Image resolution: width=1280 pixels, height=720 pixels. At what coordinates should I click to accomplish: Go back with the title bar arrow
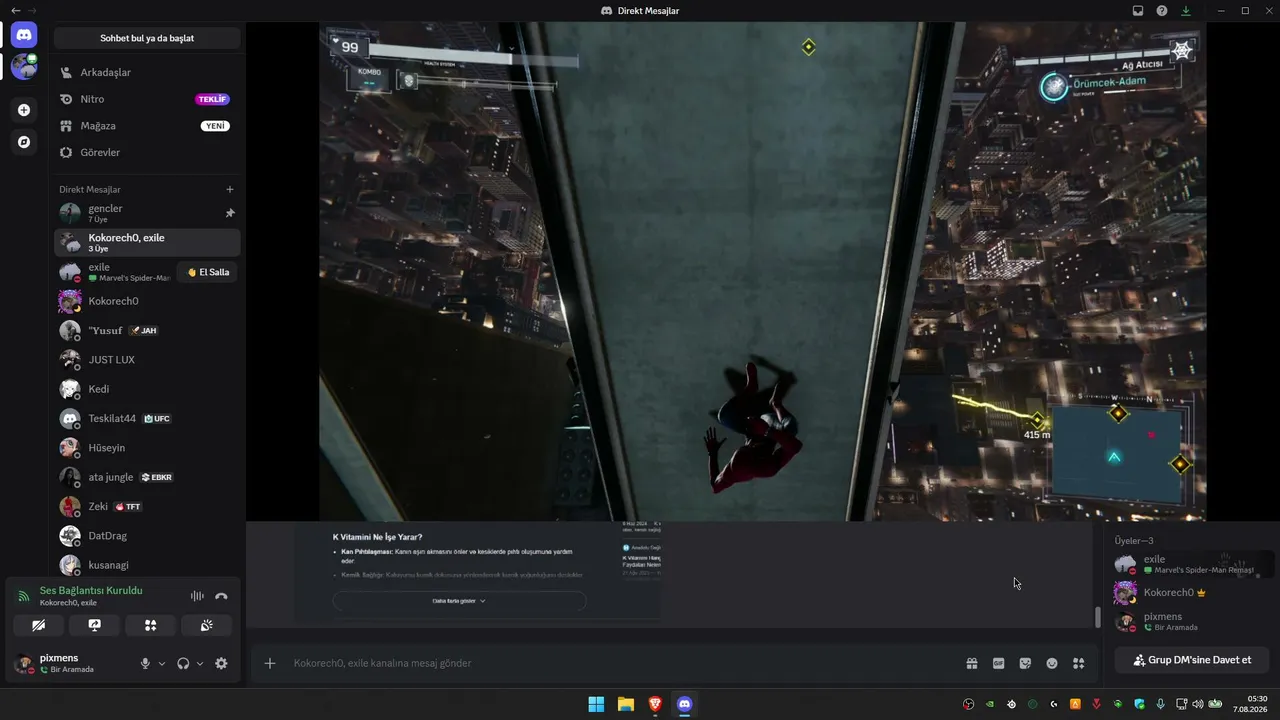(x=15, y=11)
